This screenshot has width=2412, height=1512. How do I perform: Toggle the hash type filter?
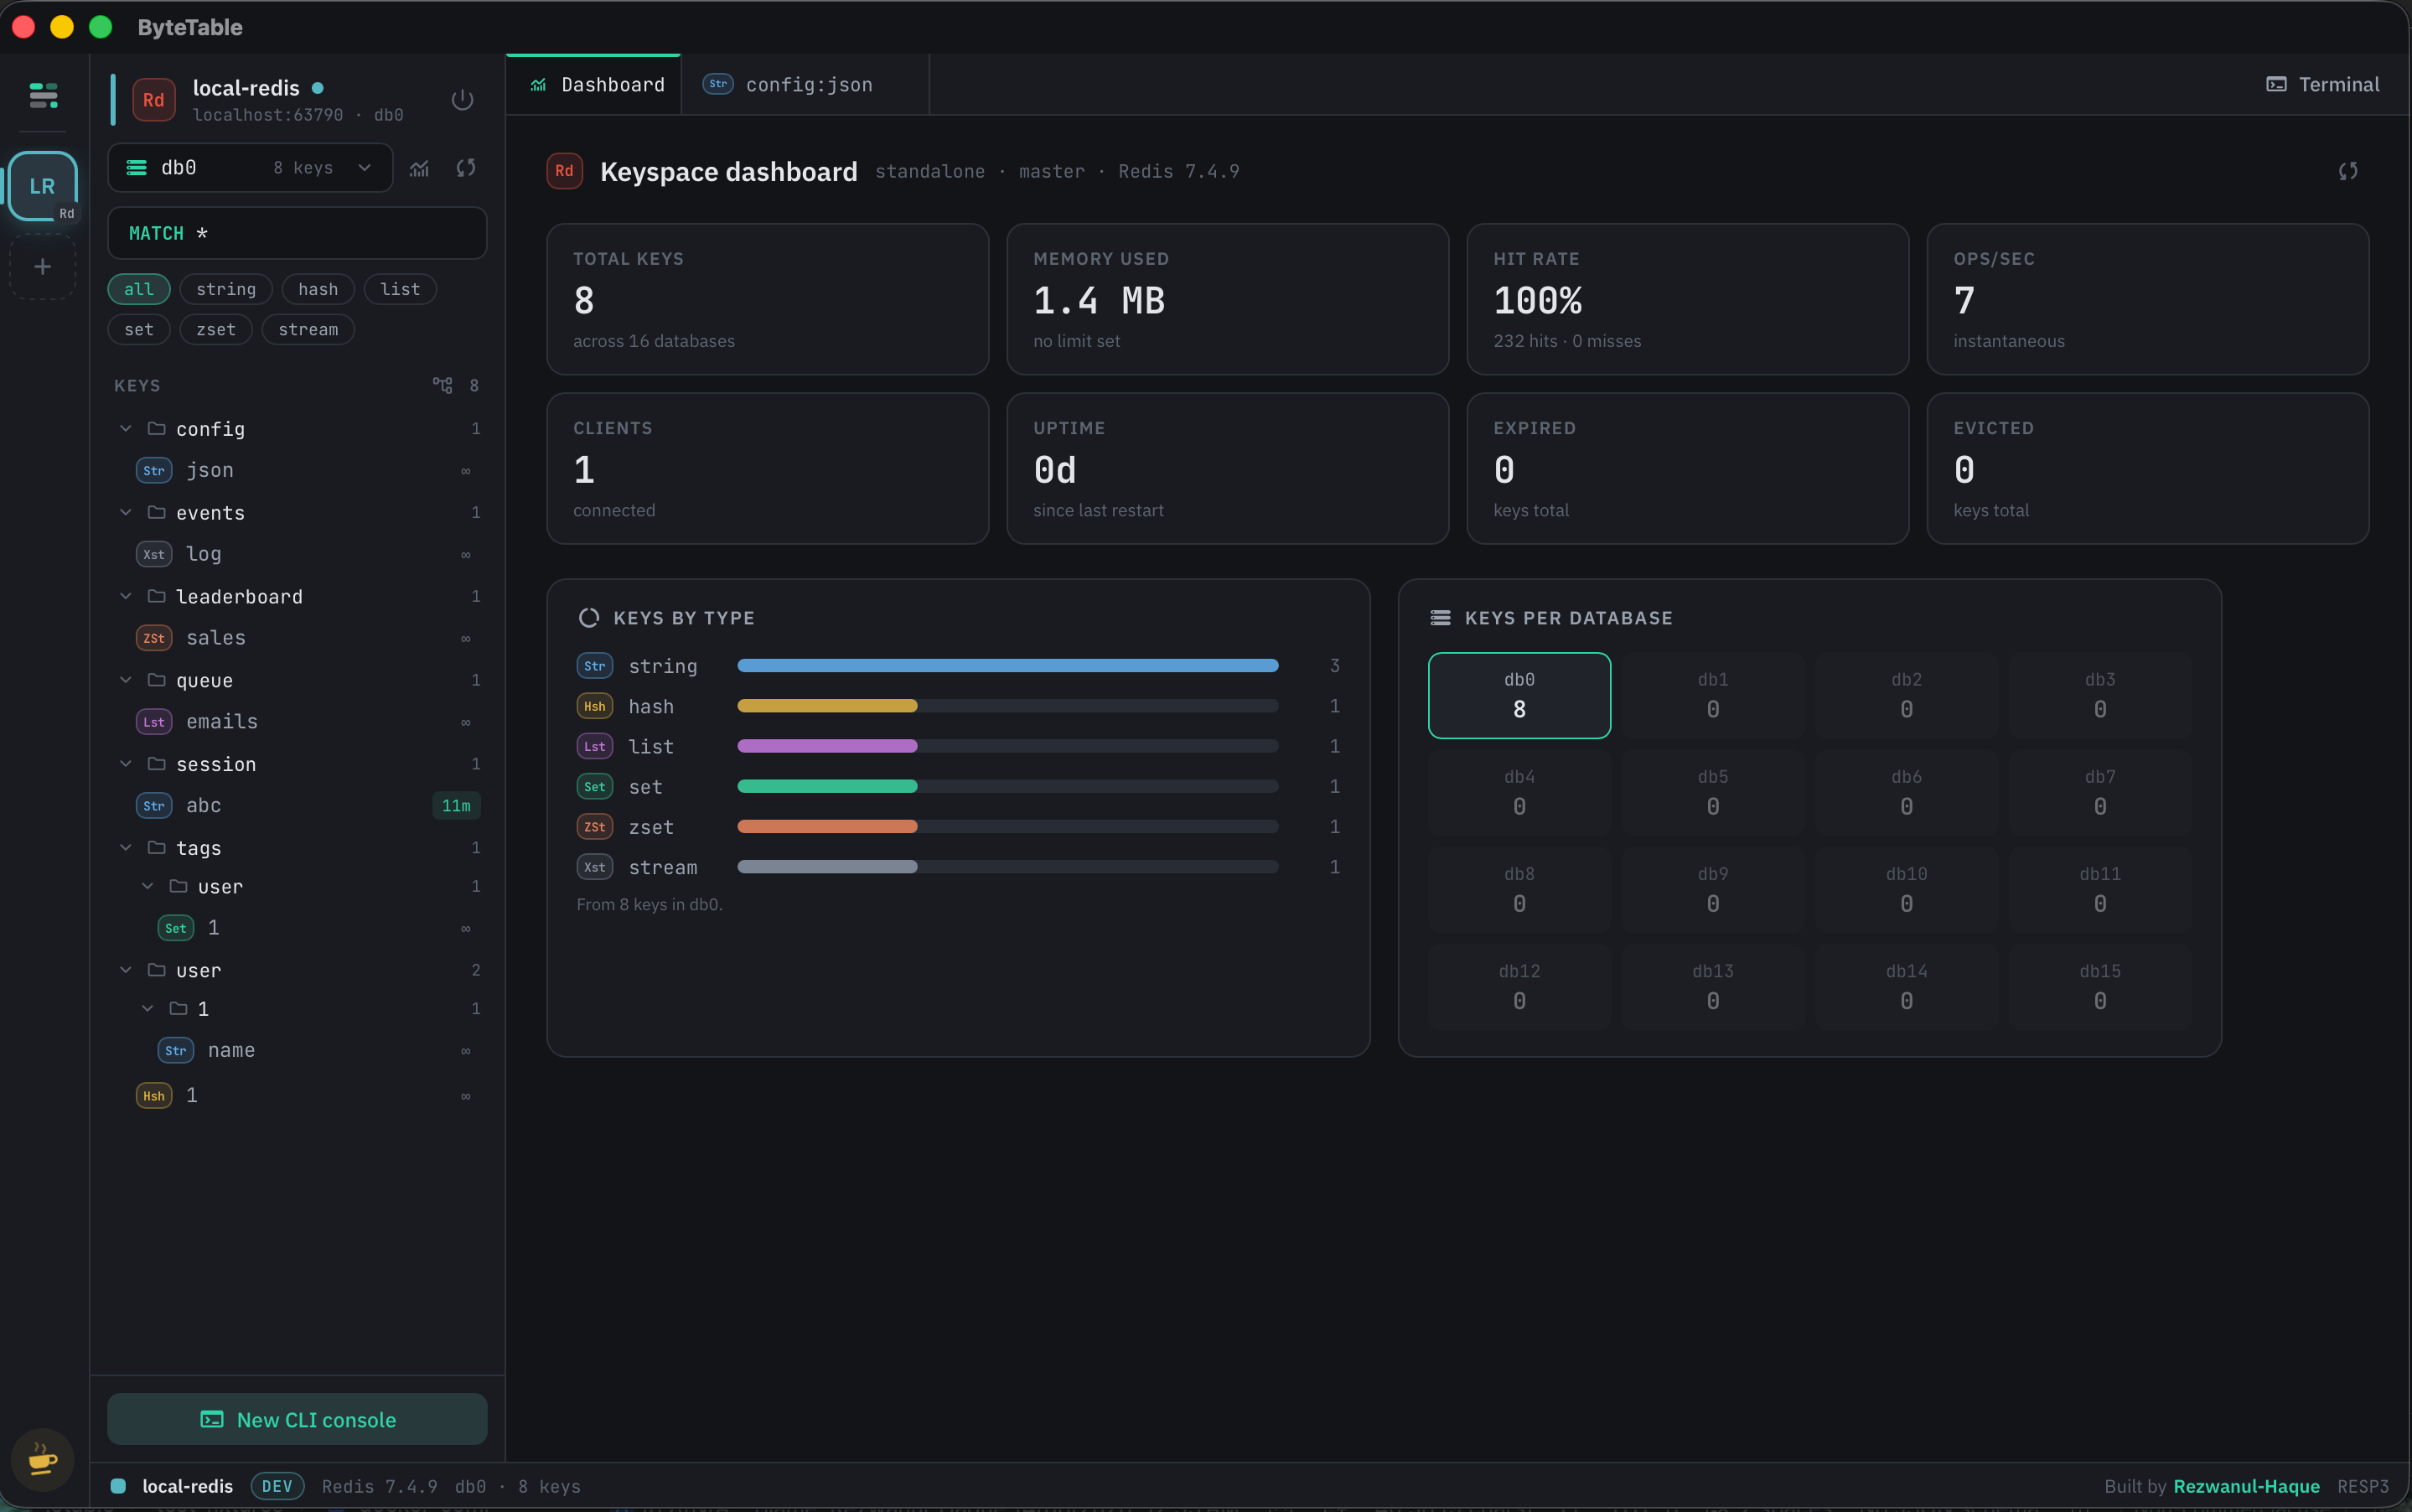coord(318,289)
